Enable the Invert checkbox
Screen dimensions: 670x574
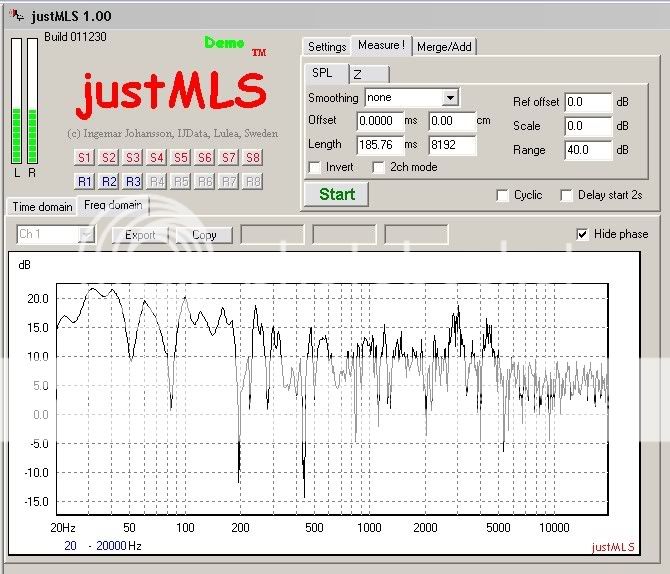[x=316, y=167]
